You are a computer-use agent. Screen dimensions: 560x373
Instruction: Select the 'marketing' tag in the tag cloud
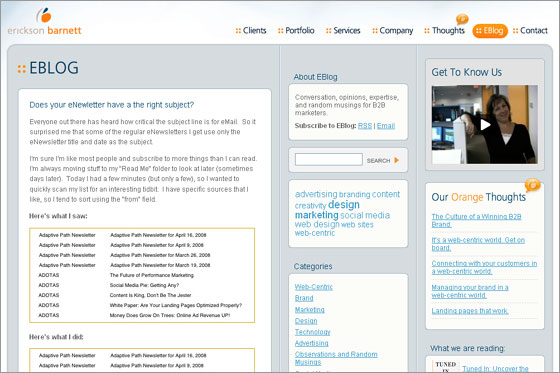(316, 215)
